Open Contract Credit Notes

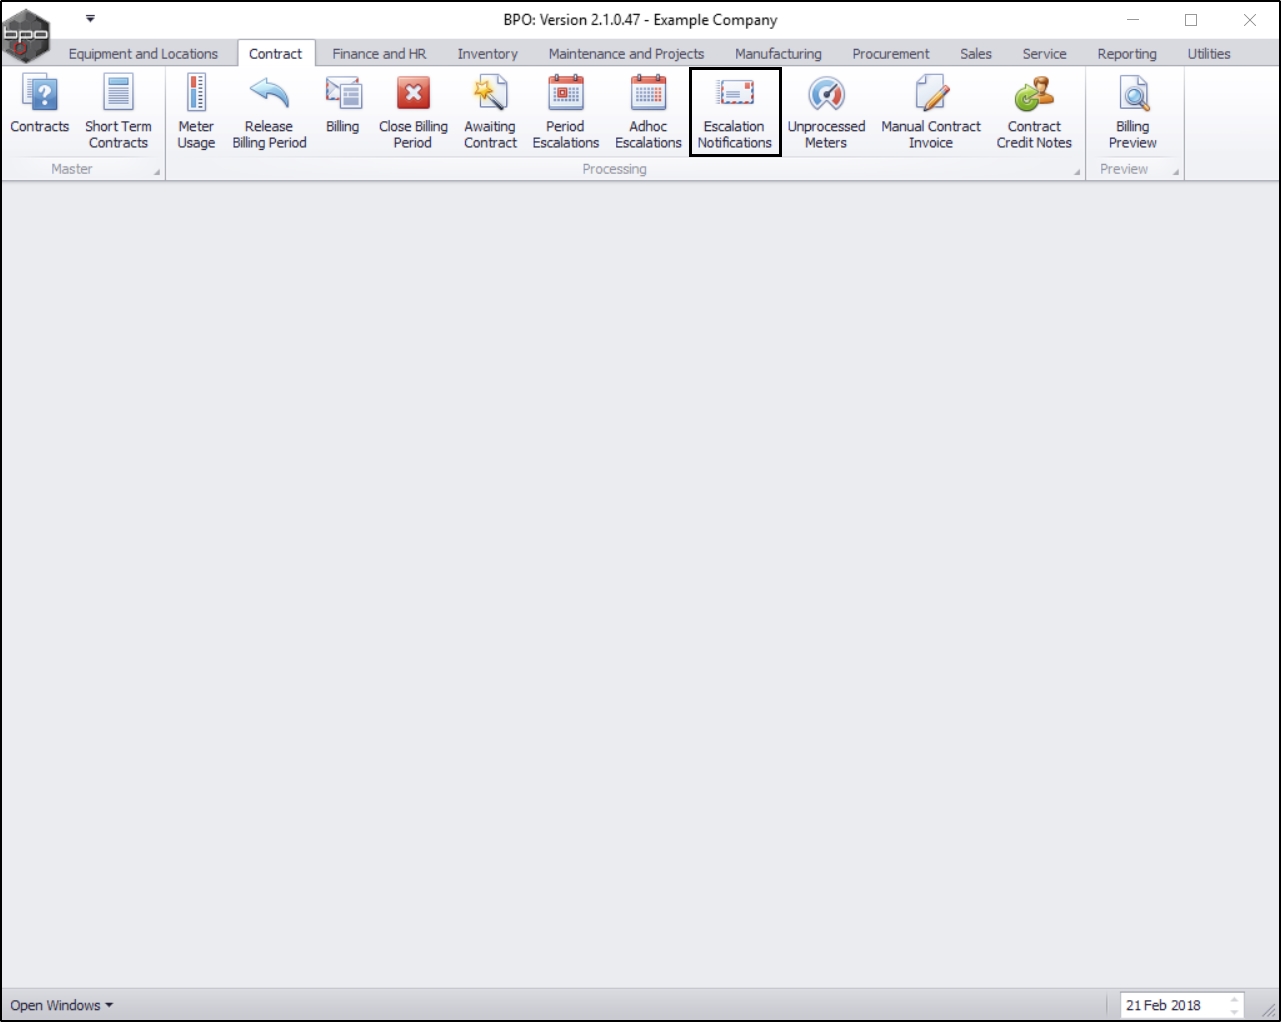pos(1034,112)
